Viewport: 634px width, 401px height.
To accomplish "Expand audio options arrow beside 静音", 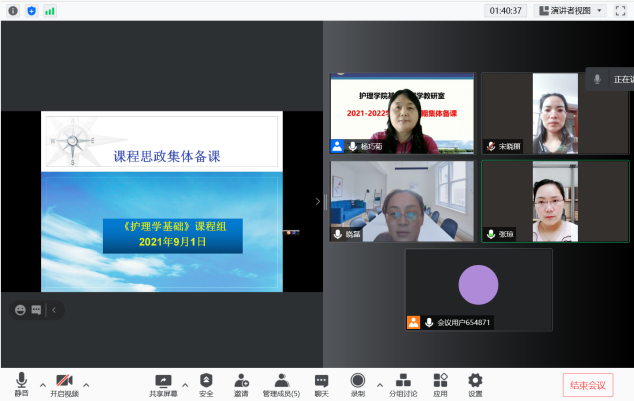I will pos(42,383).
